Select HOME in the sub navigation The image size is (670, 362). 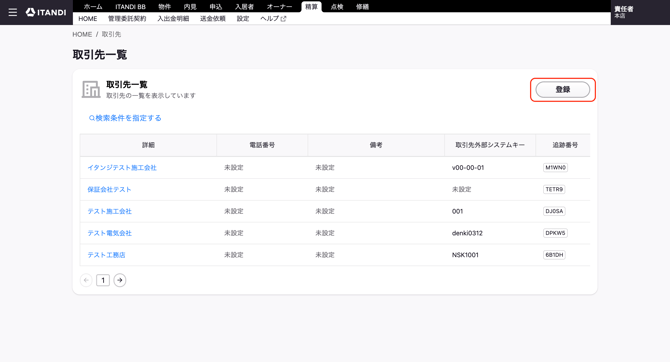tap(88, 18)
